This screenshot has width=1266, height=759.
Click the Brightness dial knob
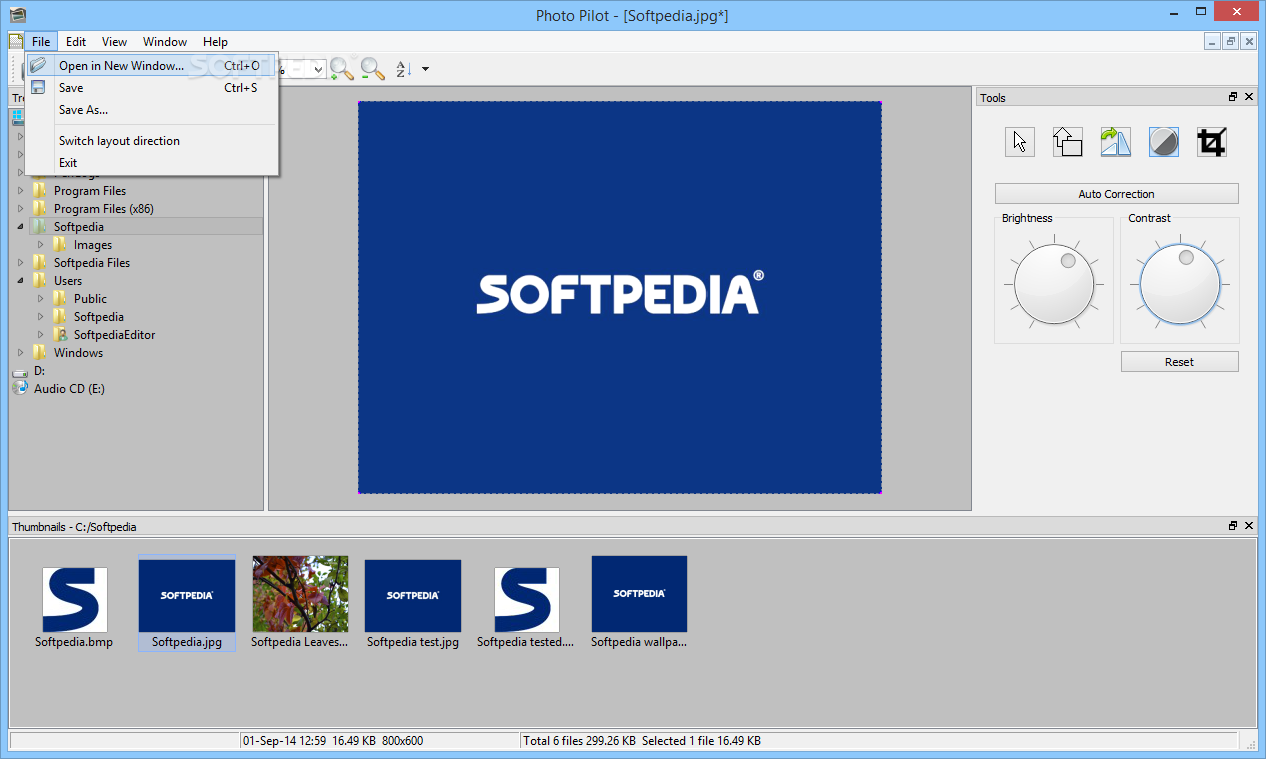click(1054, 285)
